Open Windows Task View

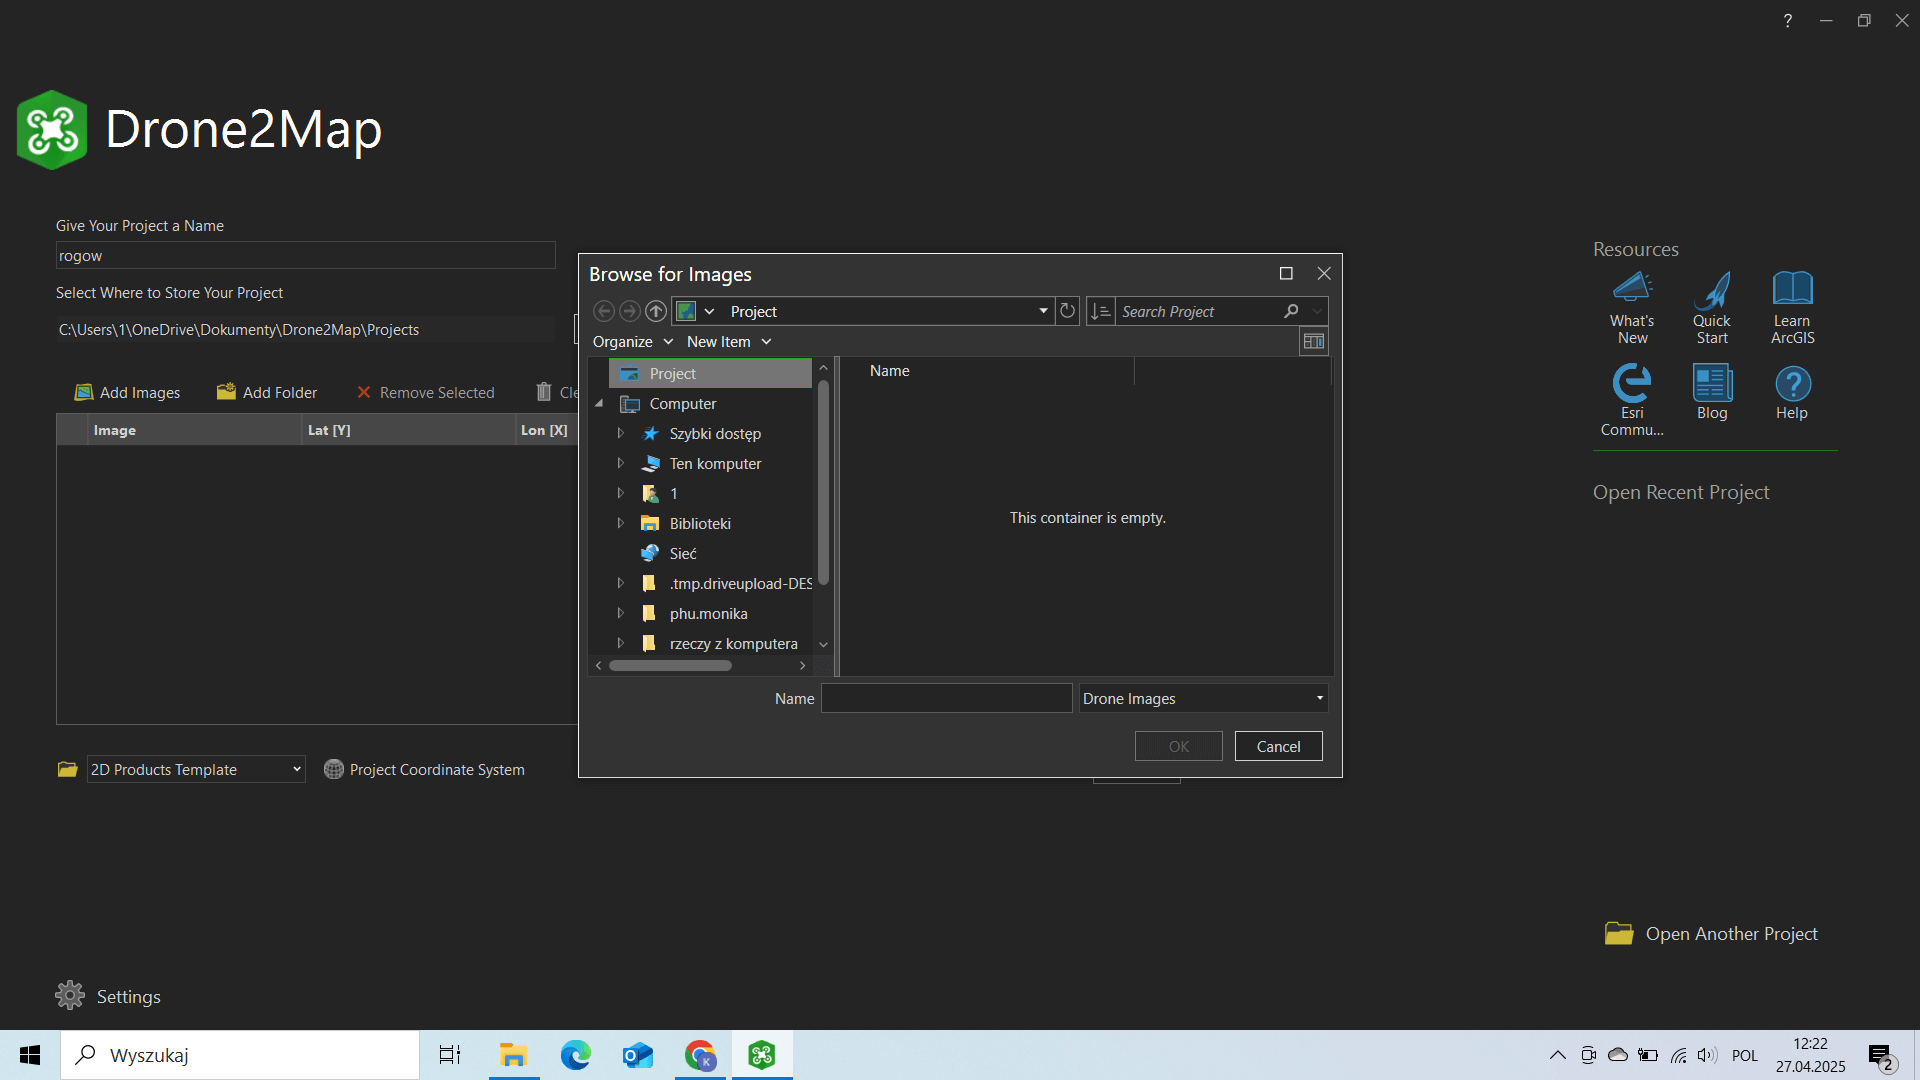click(450, 1055)
